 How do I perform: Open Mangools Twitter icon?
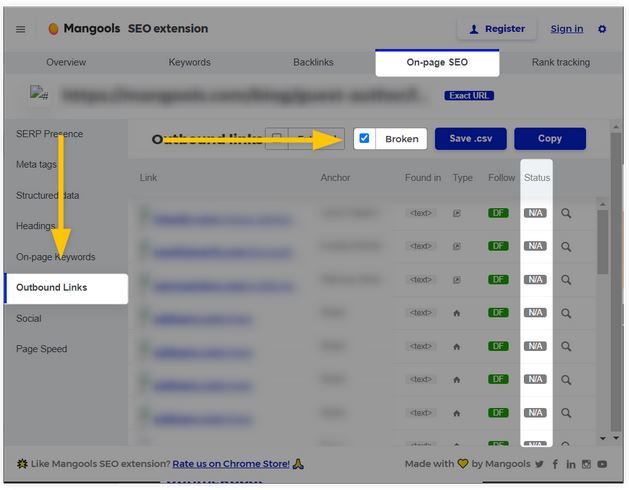pyautogui.click(x=539, y=464)
